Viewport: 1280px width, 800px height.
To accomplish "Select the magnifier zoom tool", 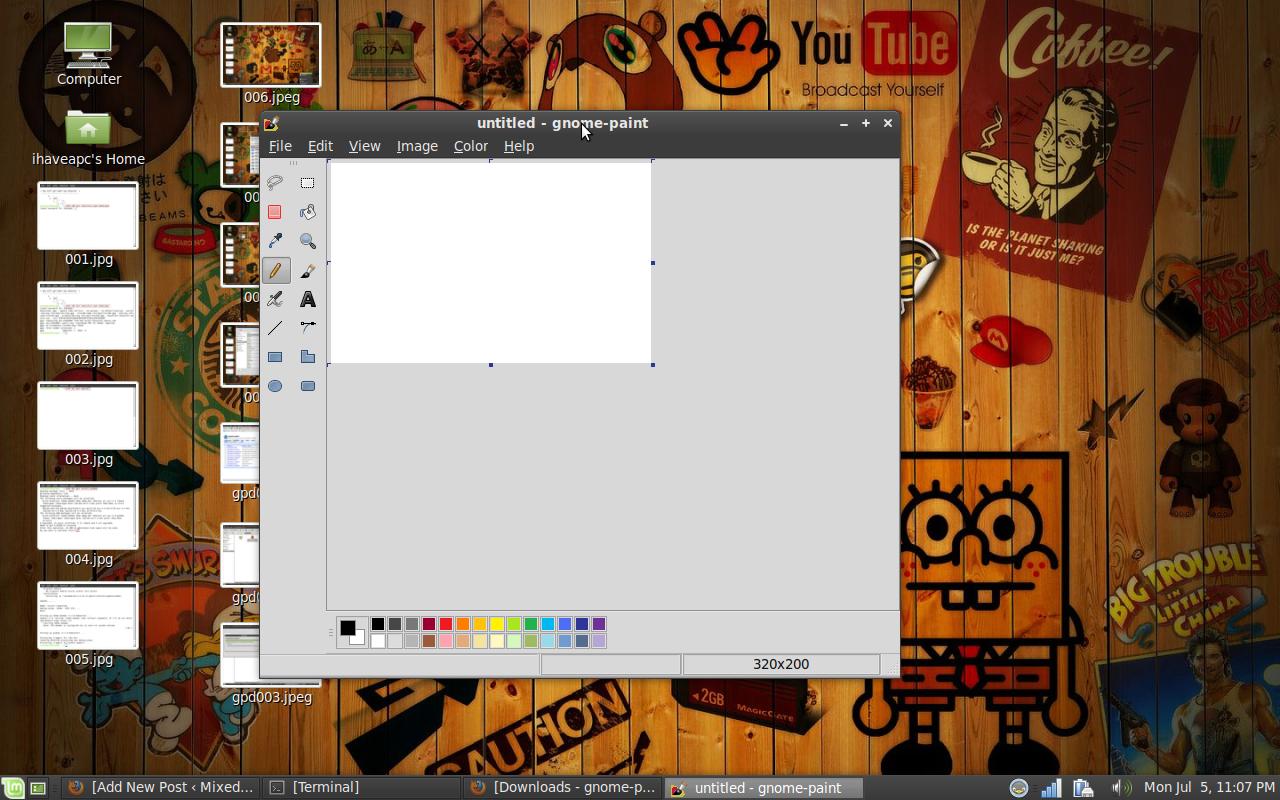I will [308, 240].
